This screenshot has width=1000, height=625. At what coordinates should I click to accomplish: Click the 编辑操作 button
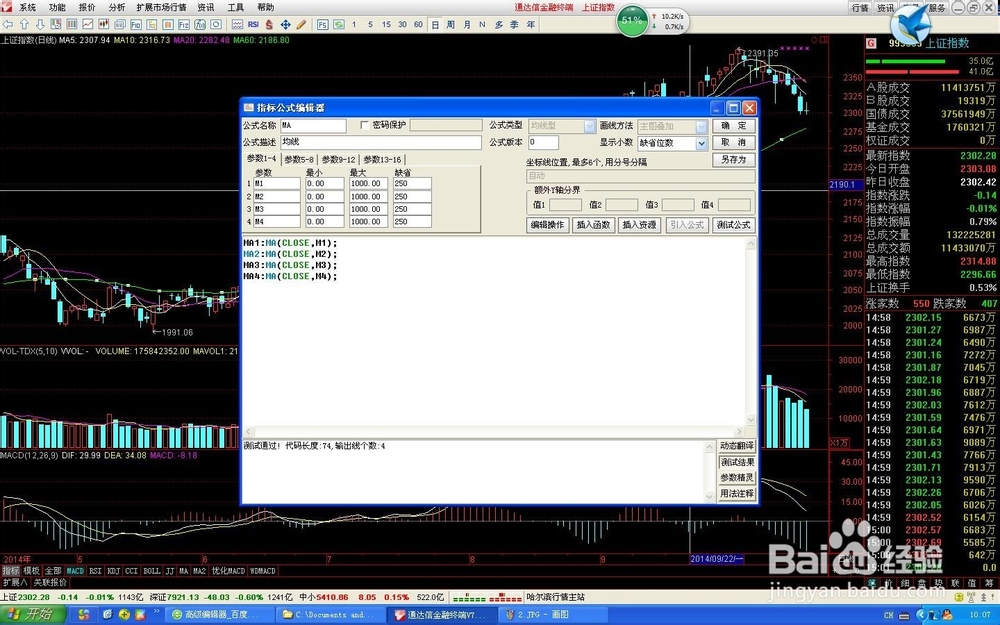547,224
